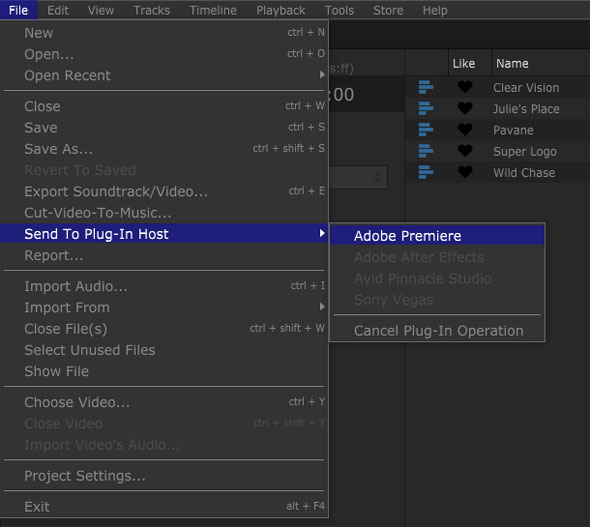Click Exit in the File menu
The width and height of the screenshot is (590, 527).
pos(164,507)
